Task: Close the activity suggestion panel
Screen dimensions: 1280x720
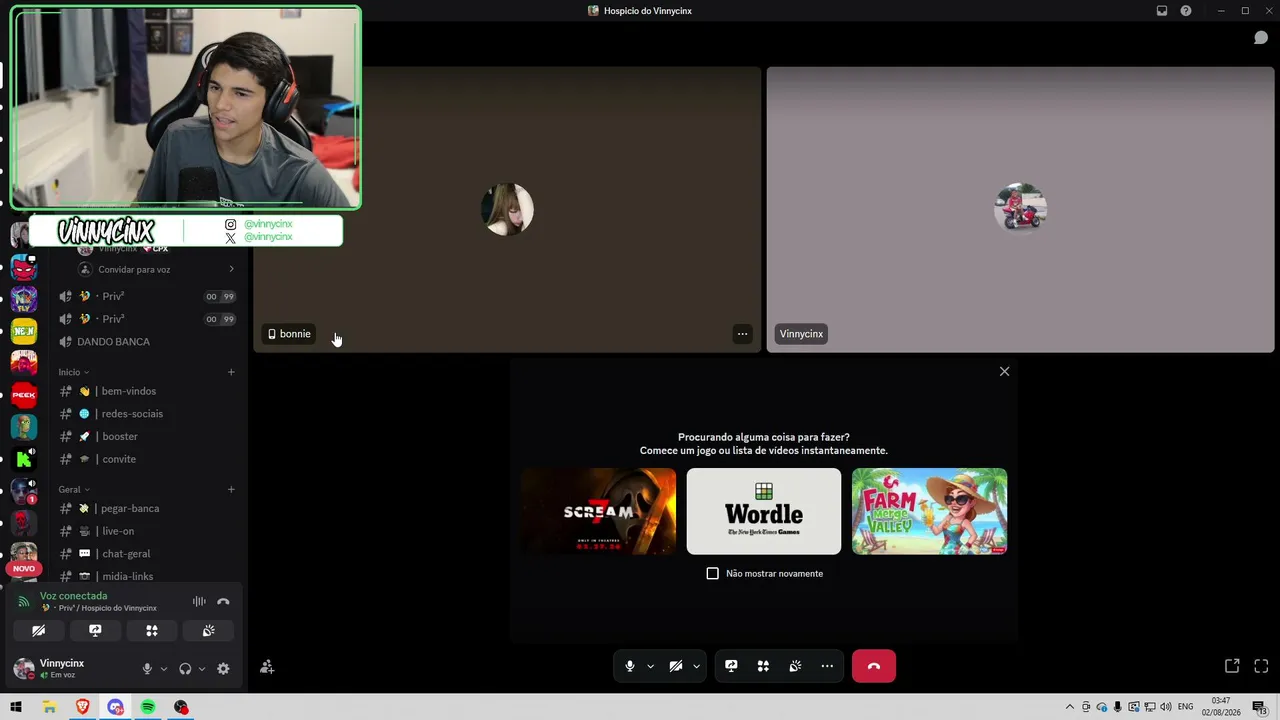Action: click(1005, 372)
